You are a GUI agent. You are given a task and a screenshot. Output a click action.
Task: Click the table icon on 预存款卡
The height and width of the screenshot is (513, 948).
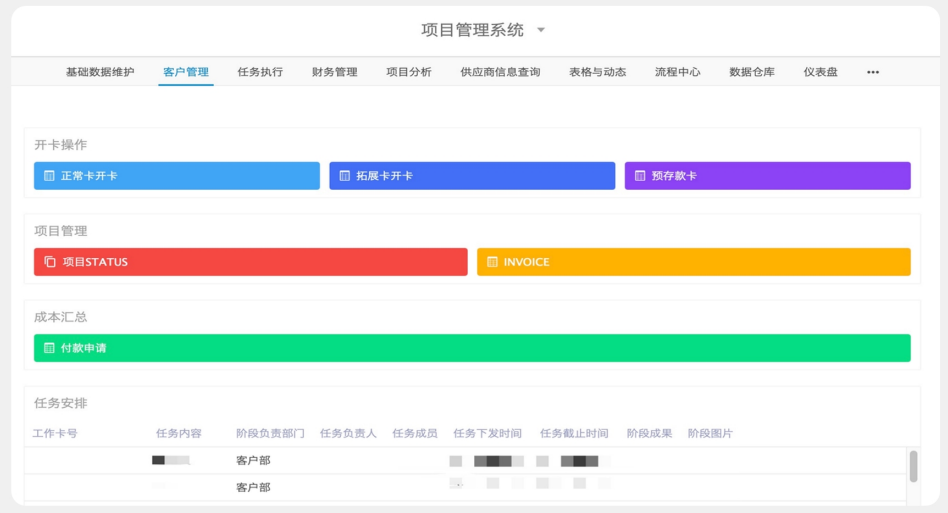(x=640, y=176)
